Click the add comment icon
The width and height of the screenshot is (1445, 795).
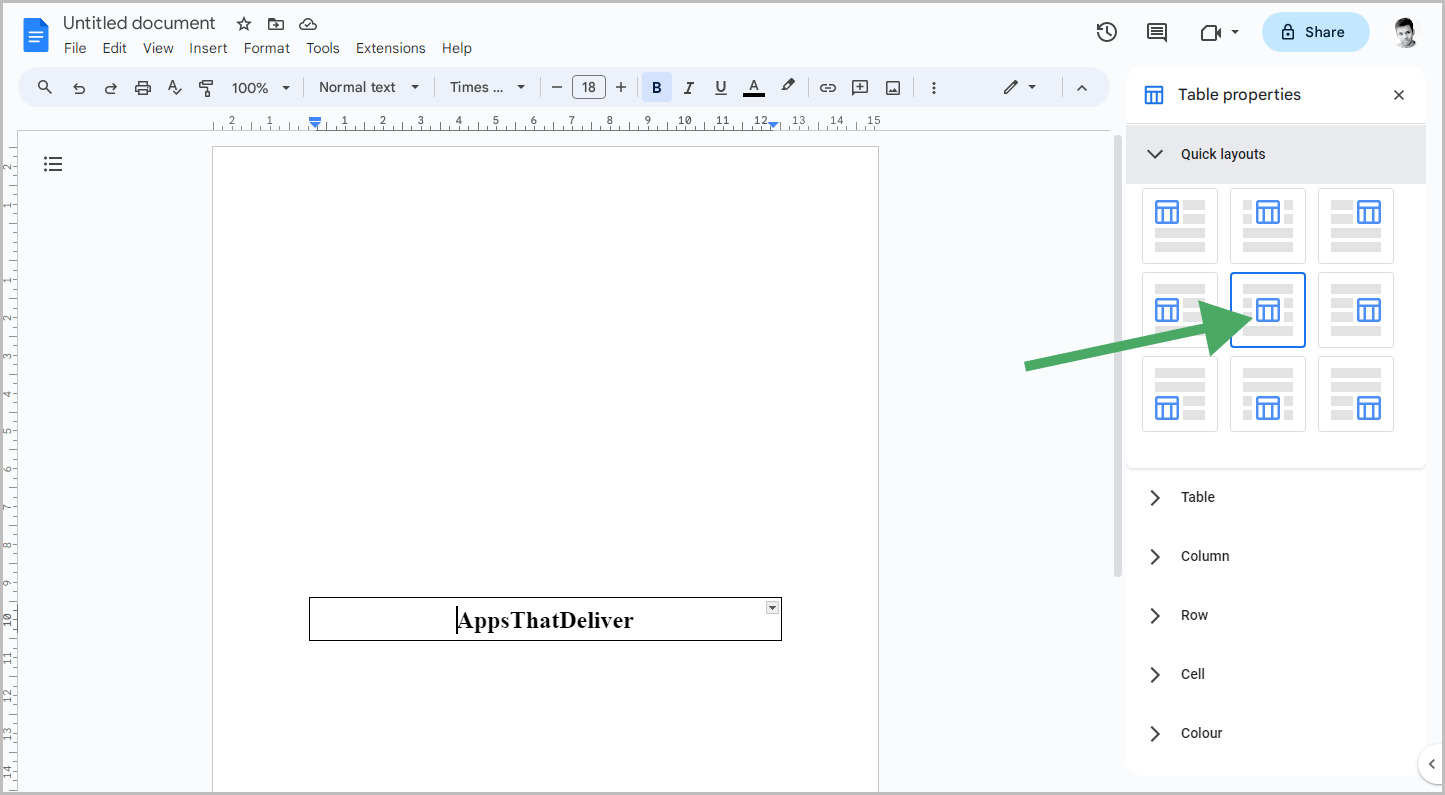(859, 87)
